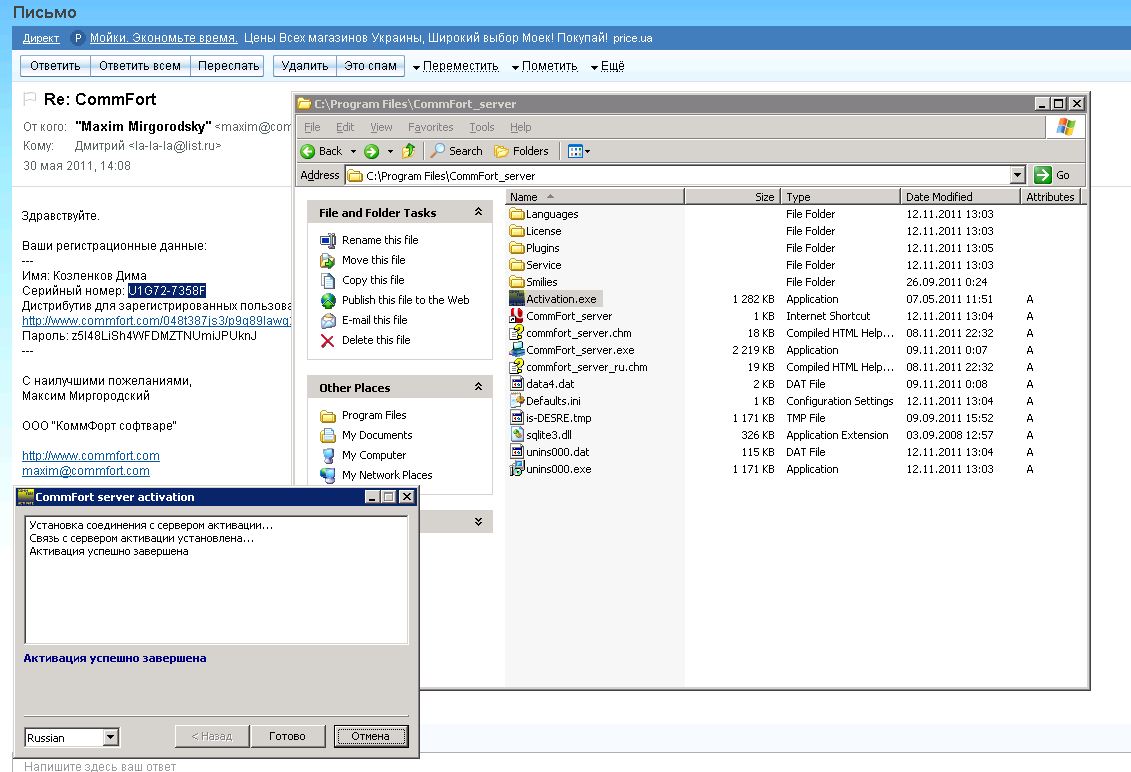Open the Tools menu in Explorer
The image size is (1131, 772).
[x=482, y=127]
